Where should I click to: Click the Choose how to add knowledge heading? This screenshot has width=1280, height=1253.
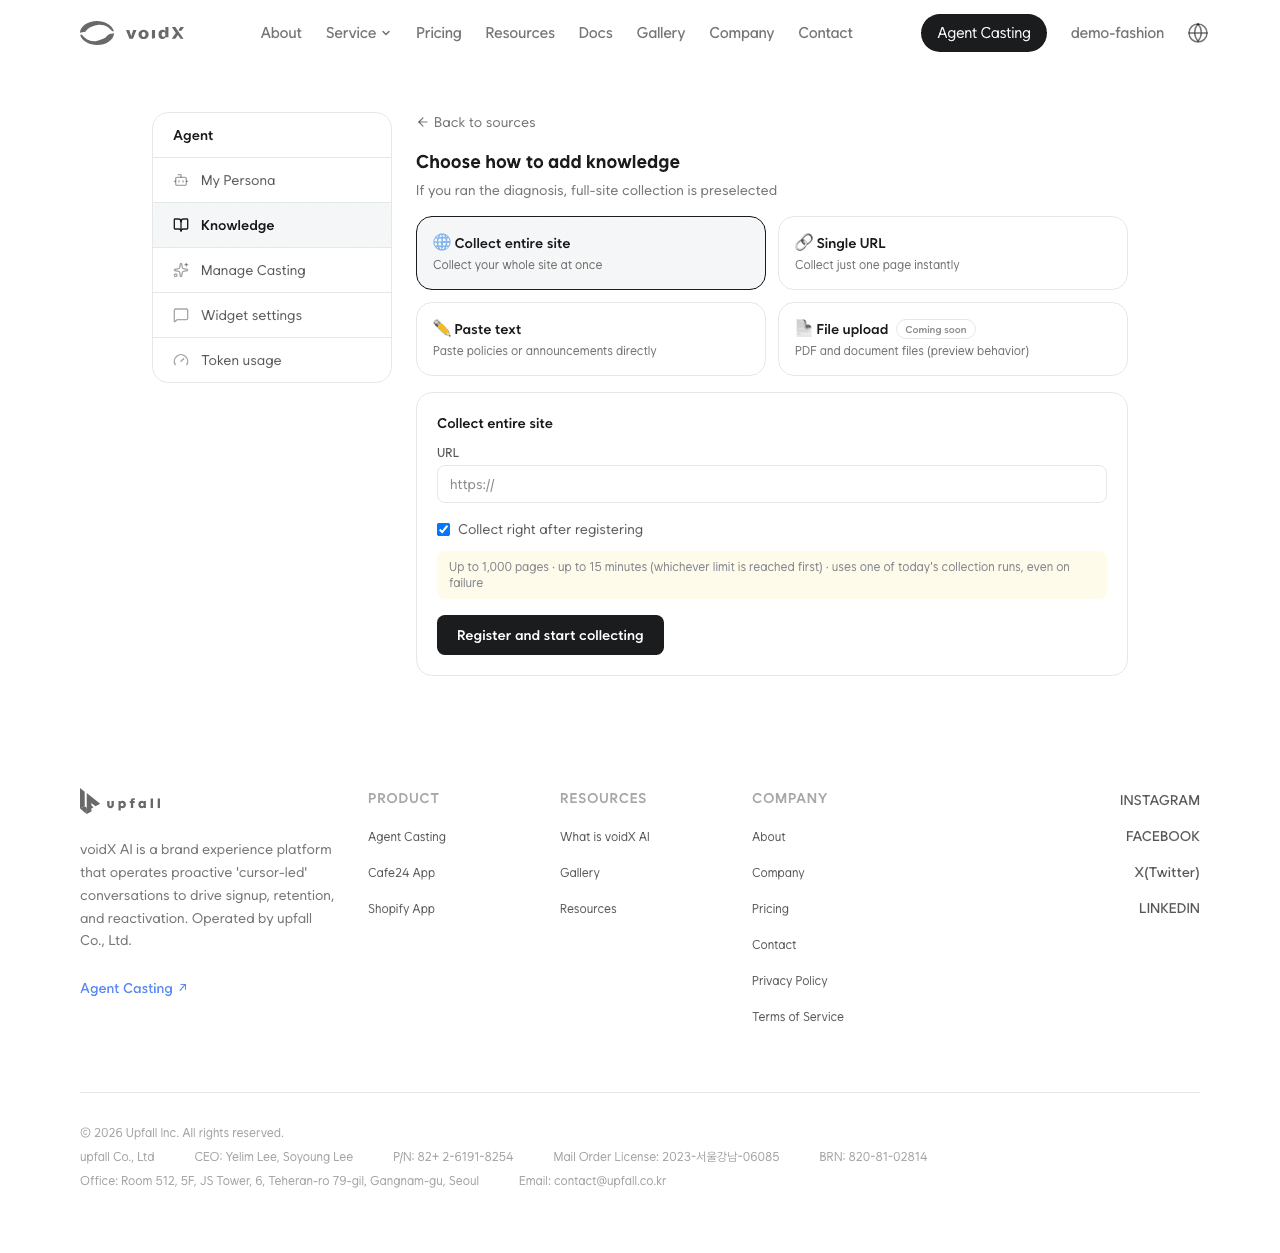(x=548, y=162)
